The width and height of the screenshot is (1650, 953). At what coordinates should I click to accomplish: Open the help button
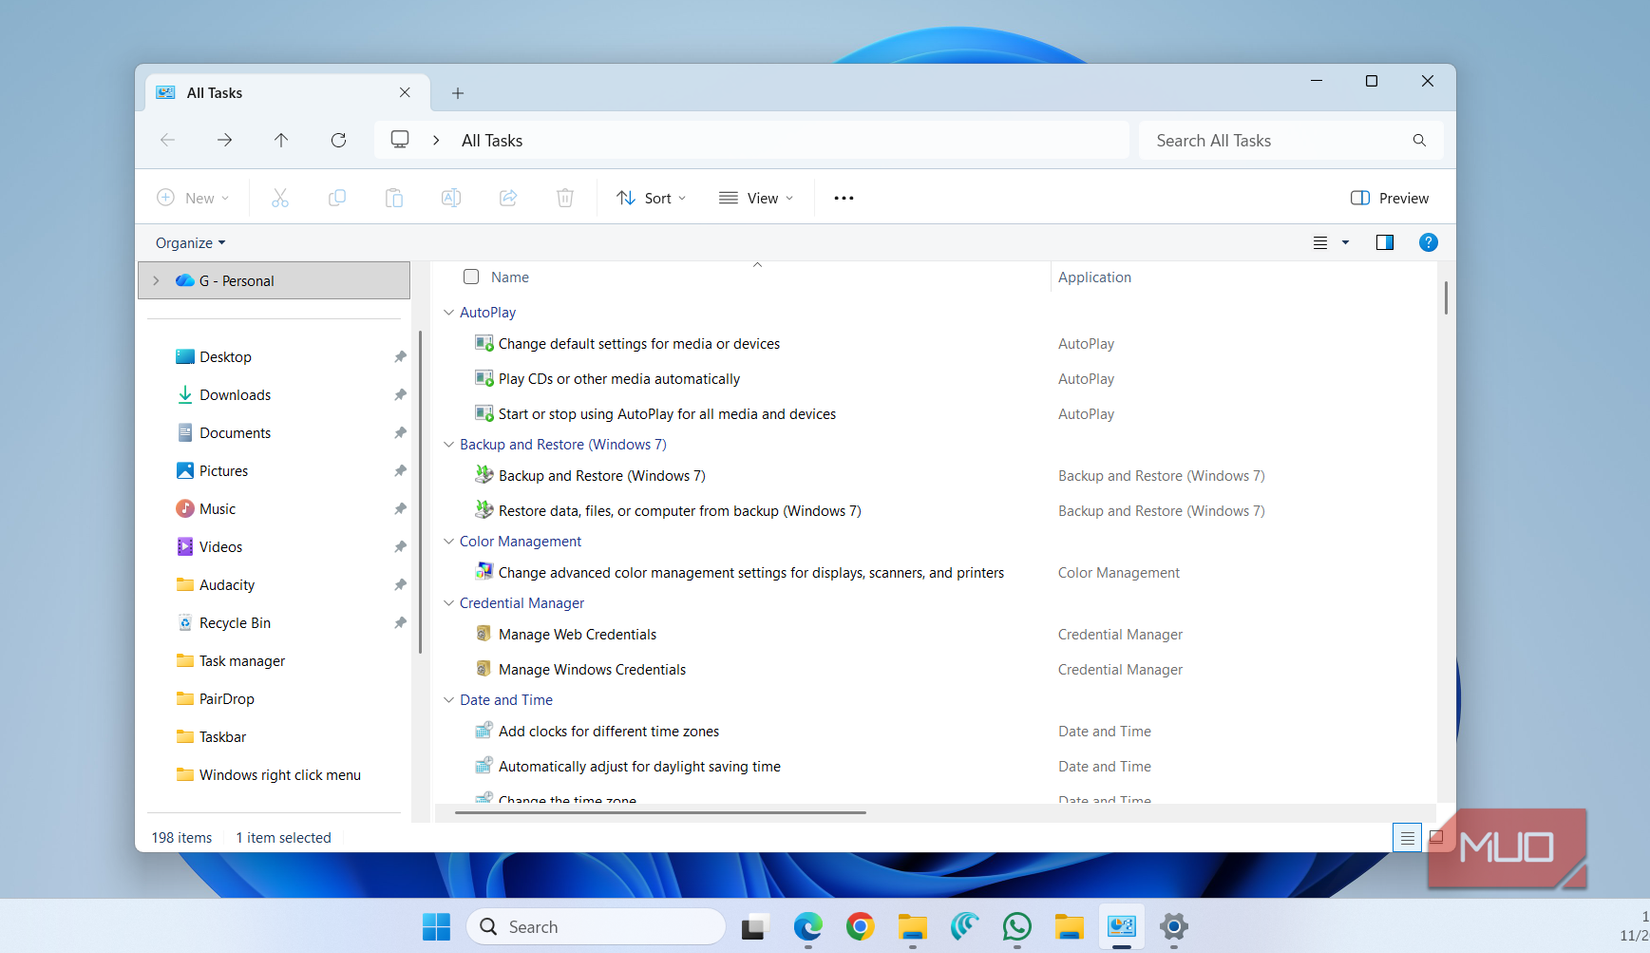point(1427,241)
